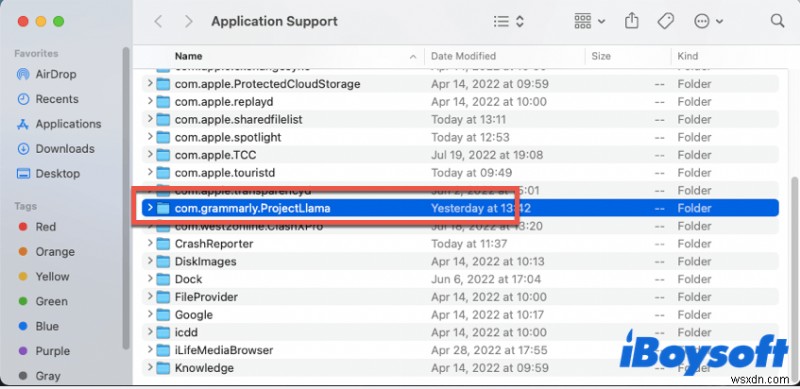Click the Share toolbar icon
This screenshot has height=389, width=800.
point(632,21)
